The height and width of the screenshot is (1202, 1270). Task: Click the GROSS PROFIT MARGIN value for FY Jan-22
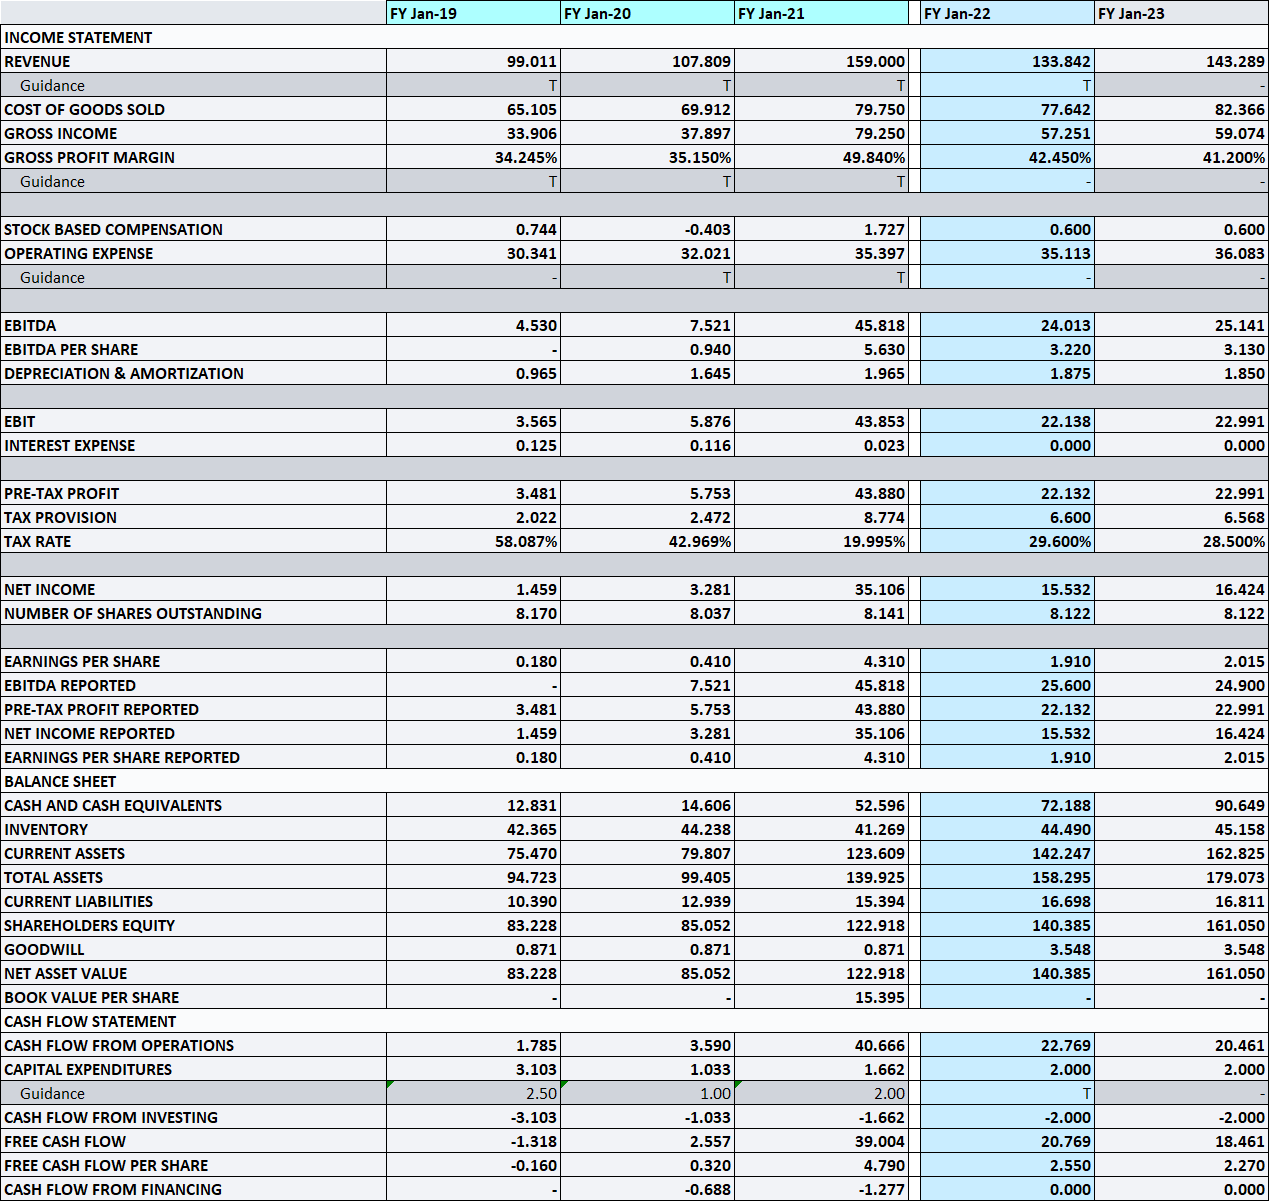(x=1007, y=157)
